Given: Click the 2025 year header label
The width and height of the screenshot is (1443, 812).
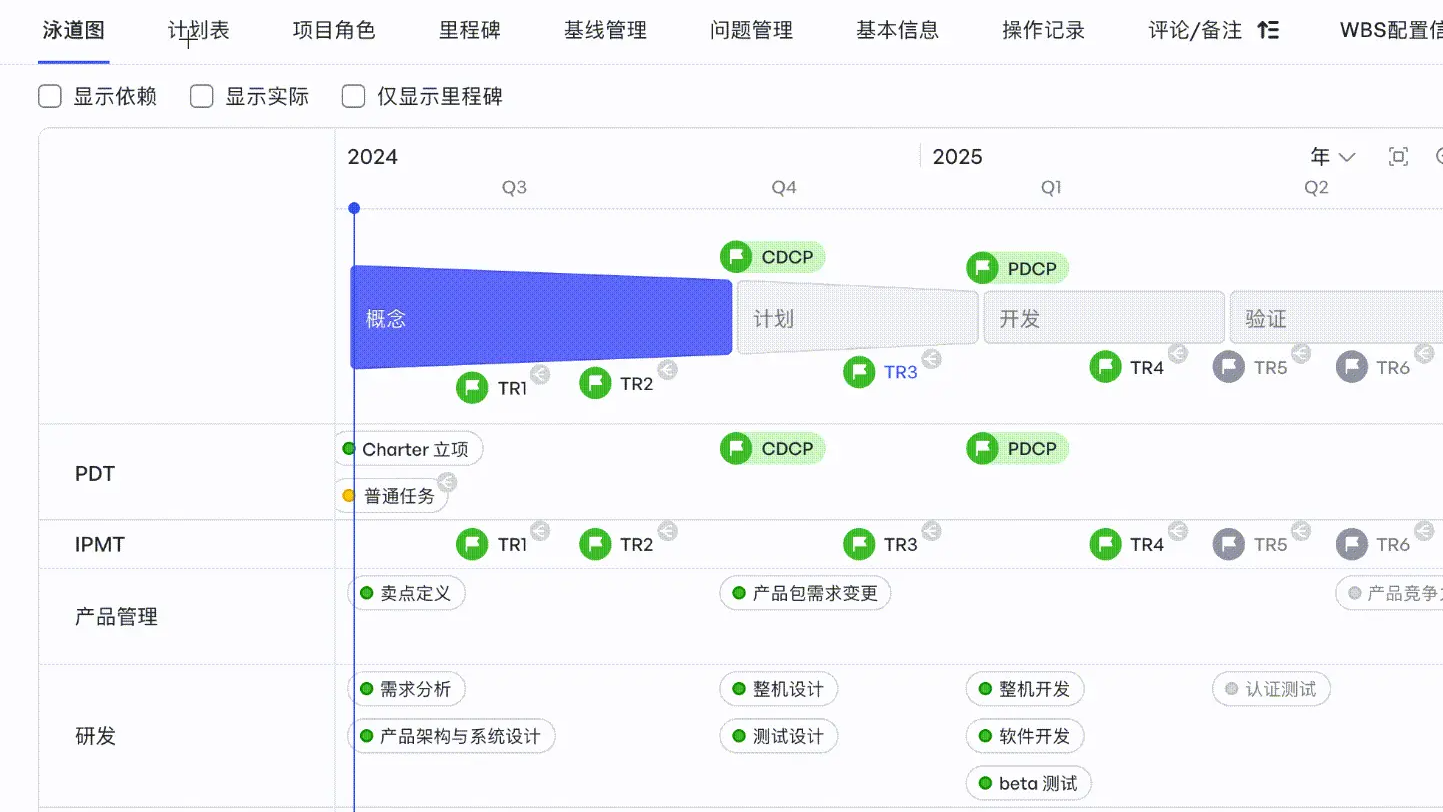Looking at the screenshot, I should 957,157.
